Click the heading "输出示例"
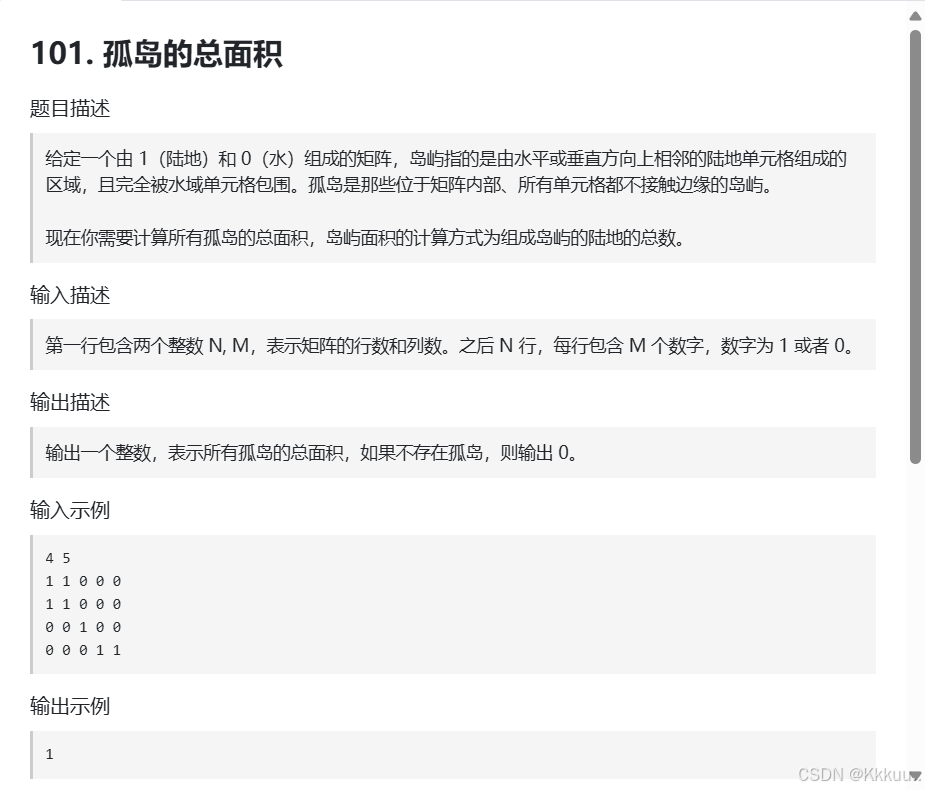Screen dimensions: 925x790 click(70, 706)
